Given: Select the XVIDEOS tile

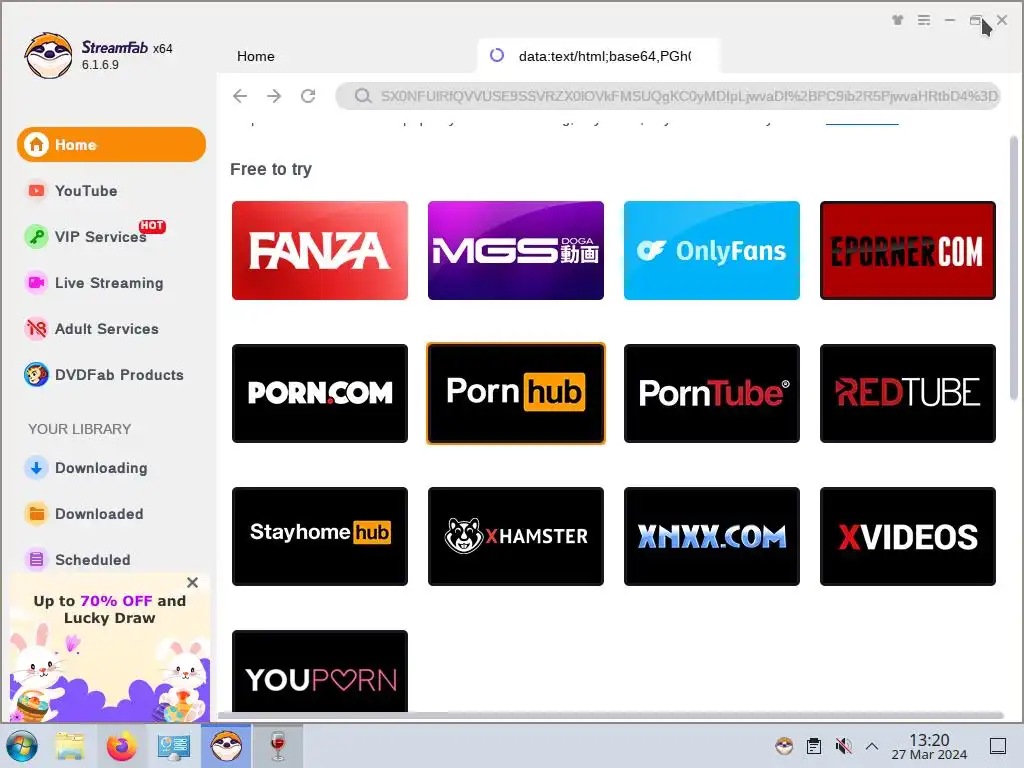Looking at the screenshot, I should coord(908,536).
